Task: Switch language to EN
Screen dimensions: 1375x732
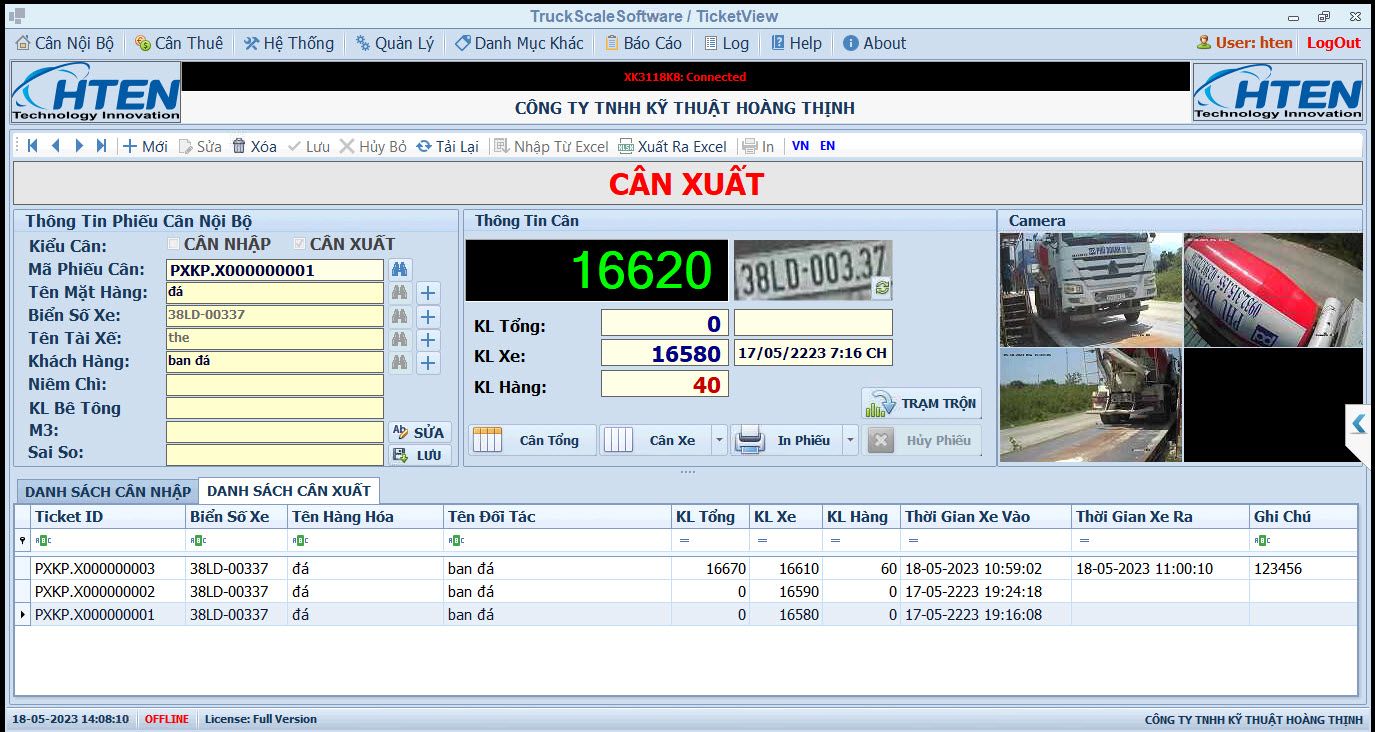Action: pos(827,146)
